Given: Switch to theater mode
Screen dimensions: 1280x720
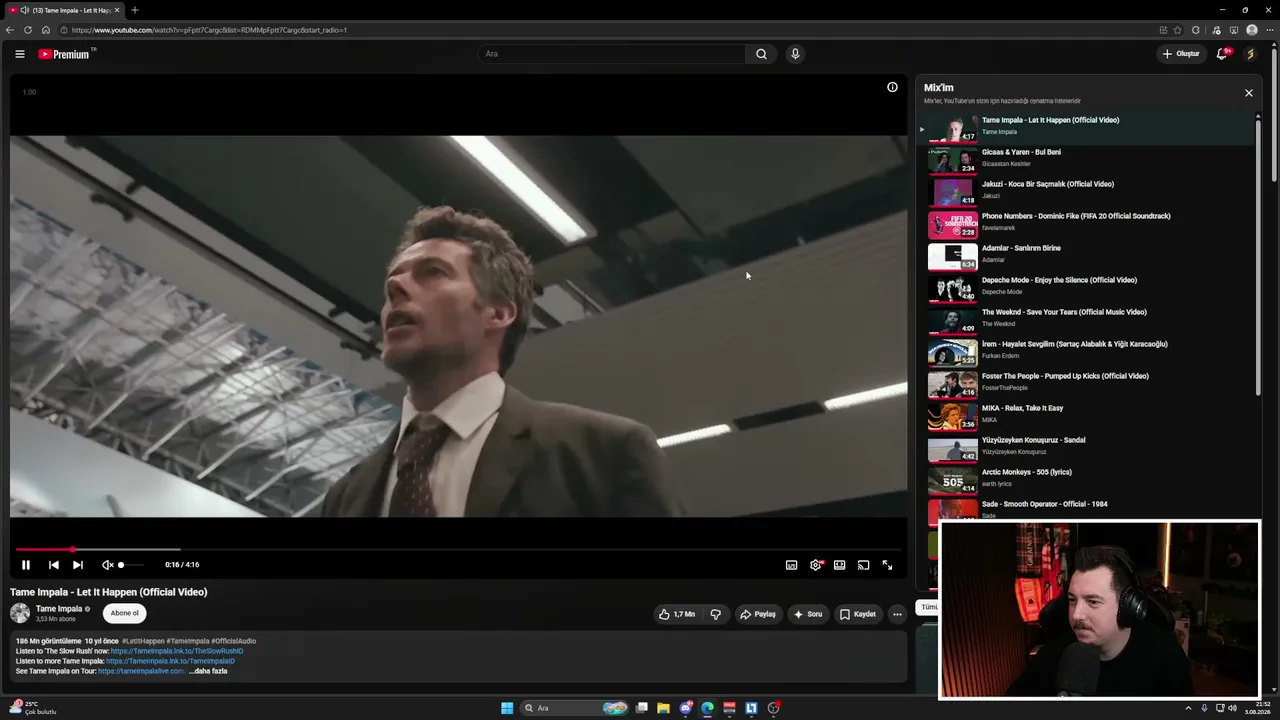Looking at the screenshot, I should tap(840, 565).
